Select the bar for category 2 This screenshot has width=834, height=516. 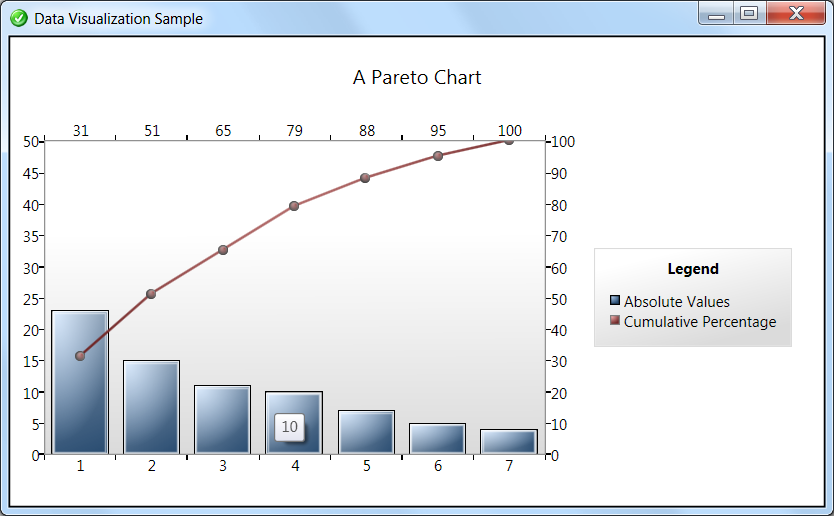[152, 407]
